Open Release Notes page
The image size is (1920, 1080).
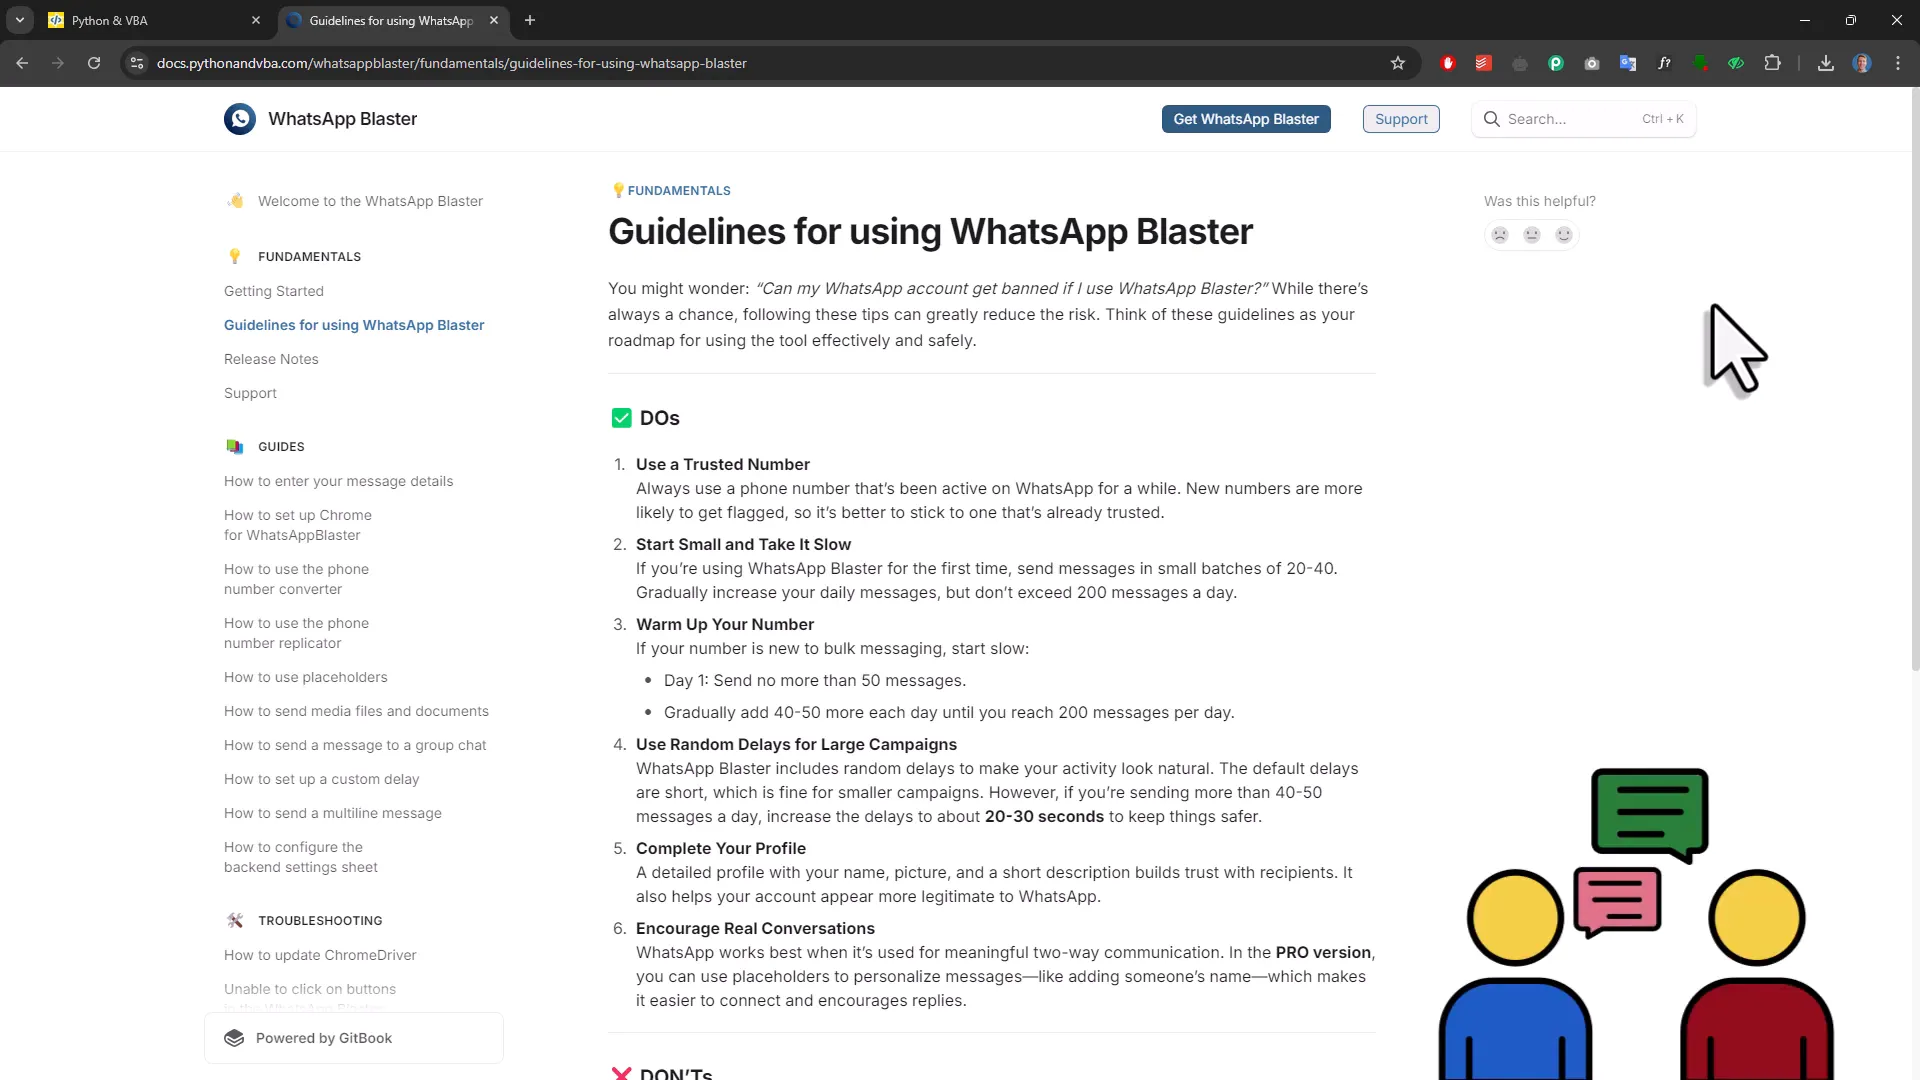(x=271, y=359)
